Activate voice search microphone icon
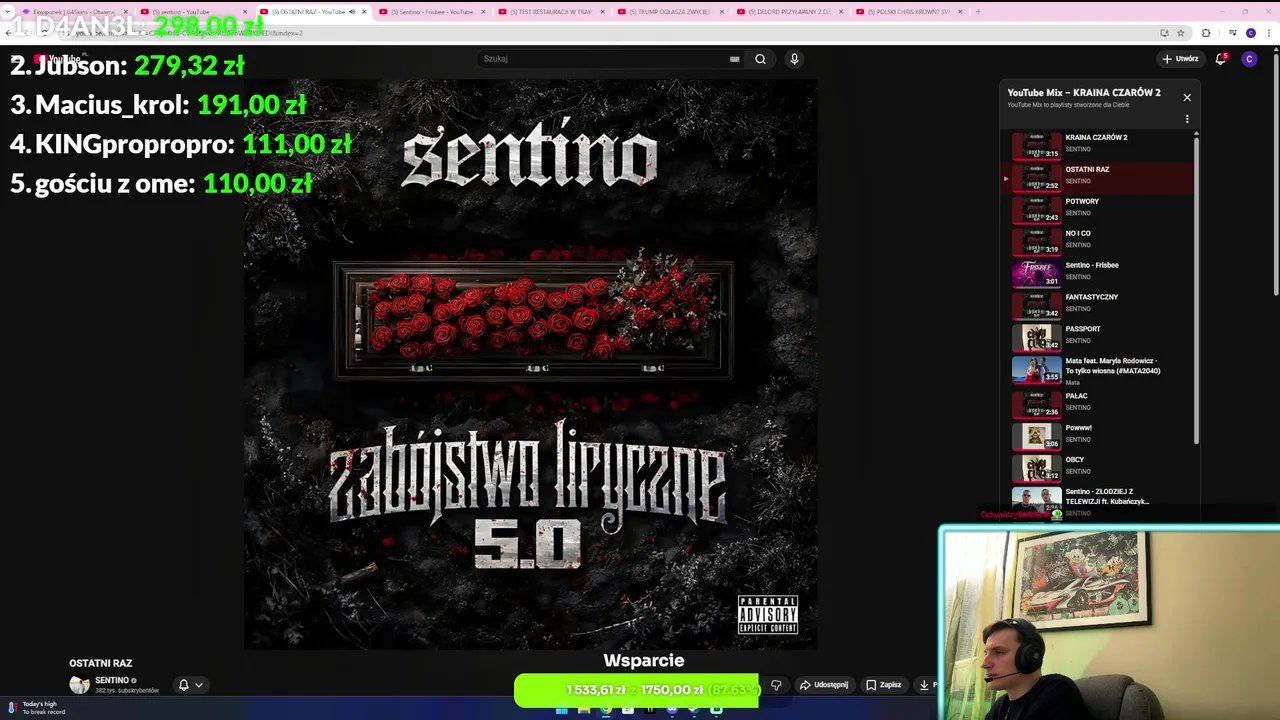The image size is (1280, 720). coord(794,59)
